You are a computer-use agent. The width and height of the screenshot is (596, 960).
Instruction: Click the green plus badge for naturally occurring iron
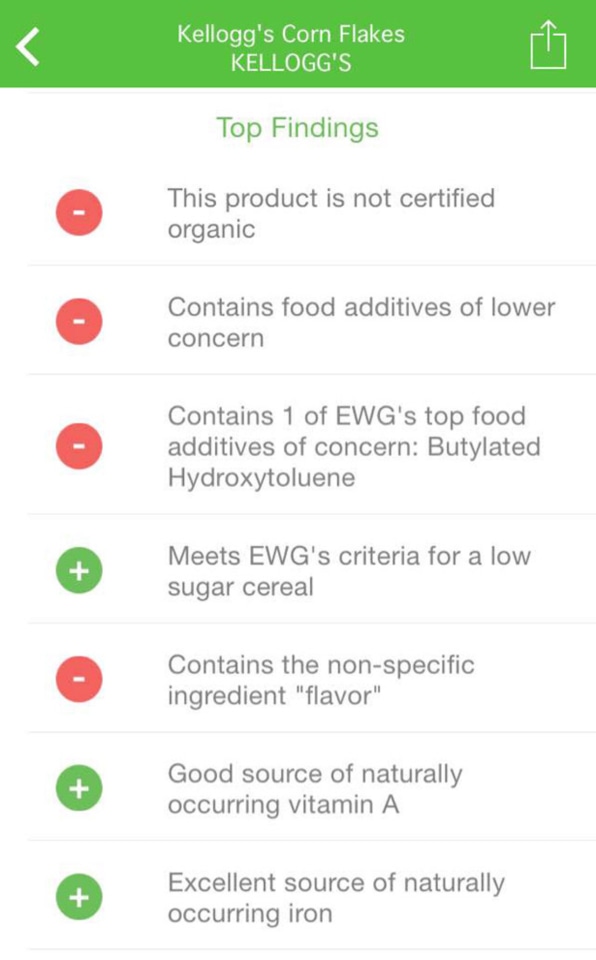point(79,898)
